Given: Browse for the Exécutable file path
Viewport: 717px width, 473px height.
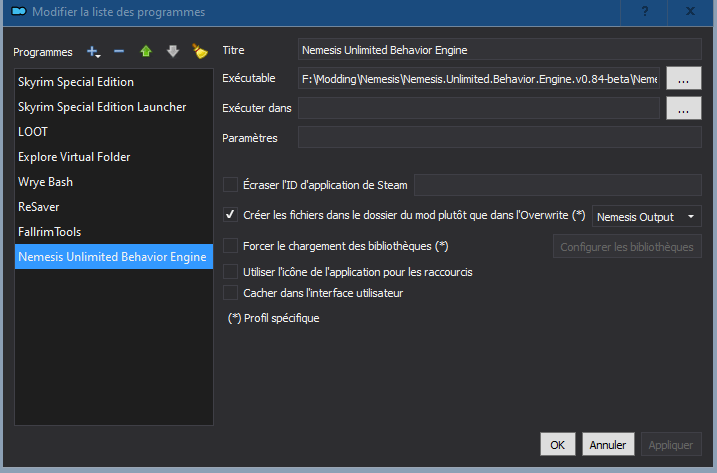Looking at the screenshot, I should (682, 78).
